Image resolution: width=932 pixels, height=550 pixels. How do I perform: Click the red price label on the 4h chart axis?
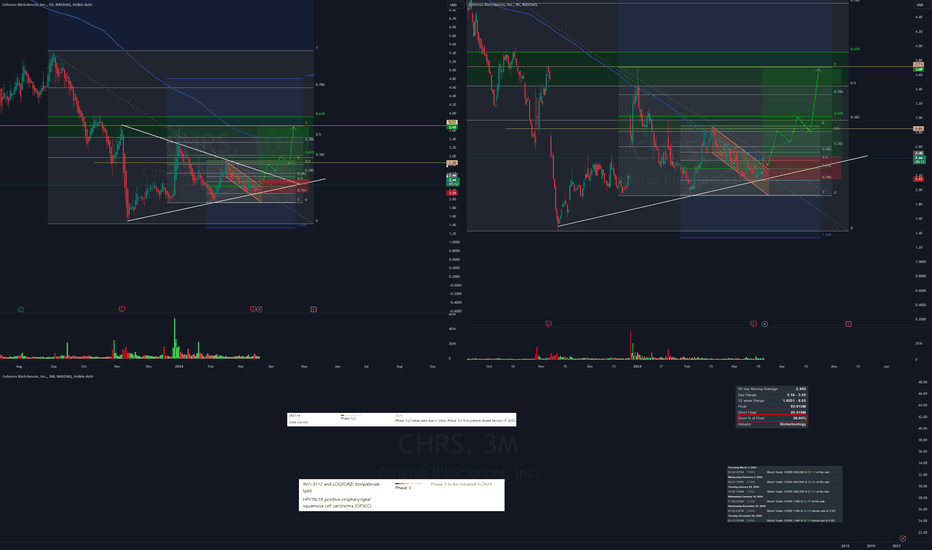[x=919, y=178]
